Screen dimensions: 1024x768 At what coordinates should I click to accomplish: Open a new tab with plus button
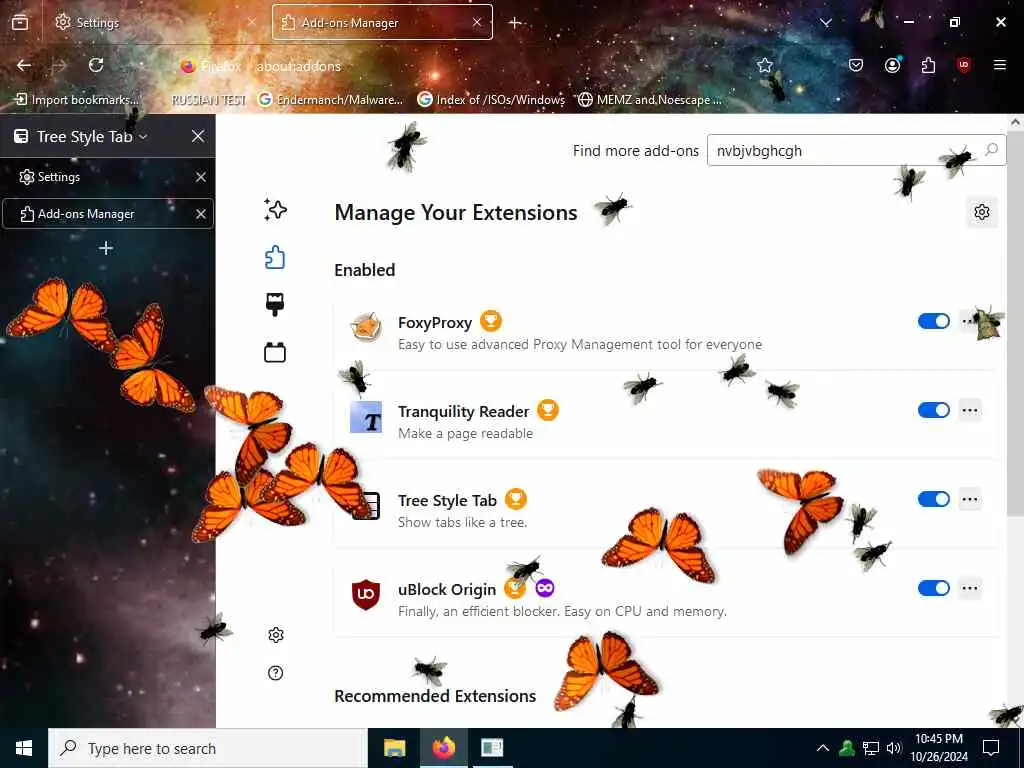point(515,23)
